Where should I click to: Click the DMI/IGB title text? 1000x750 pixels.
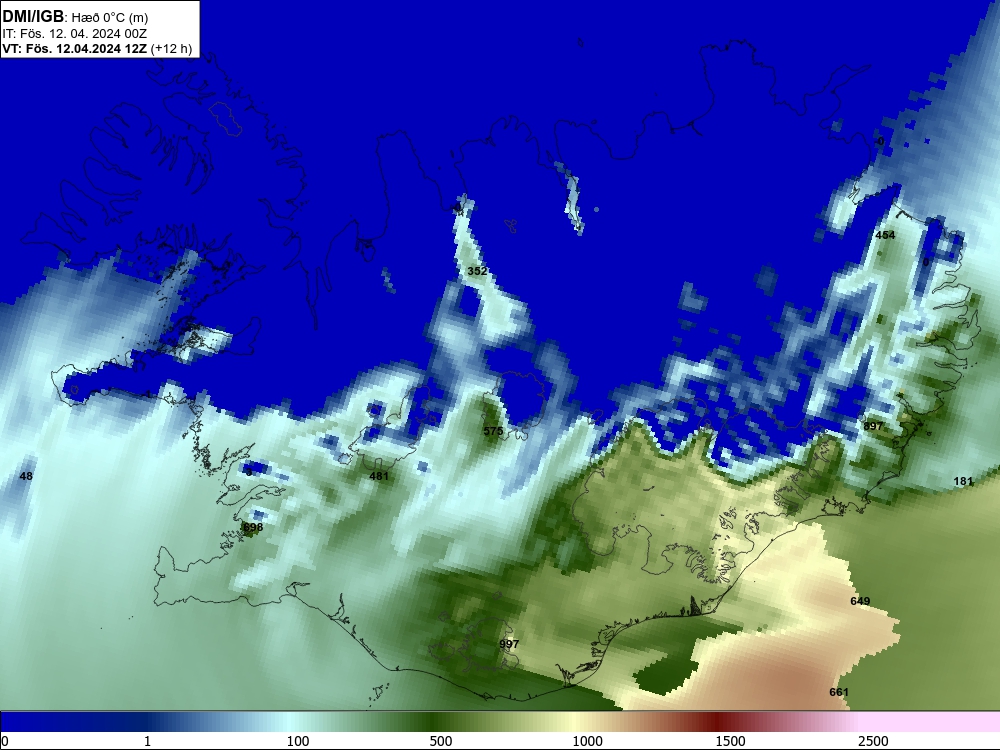tap(33, 16)
